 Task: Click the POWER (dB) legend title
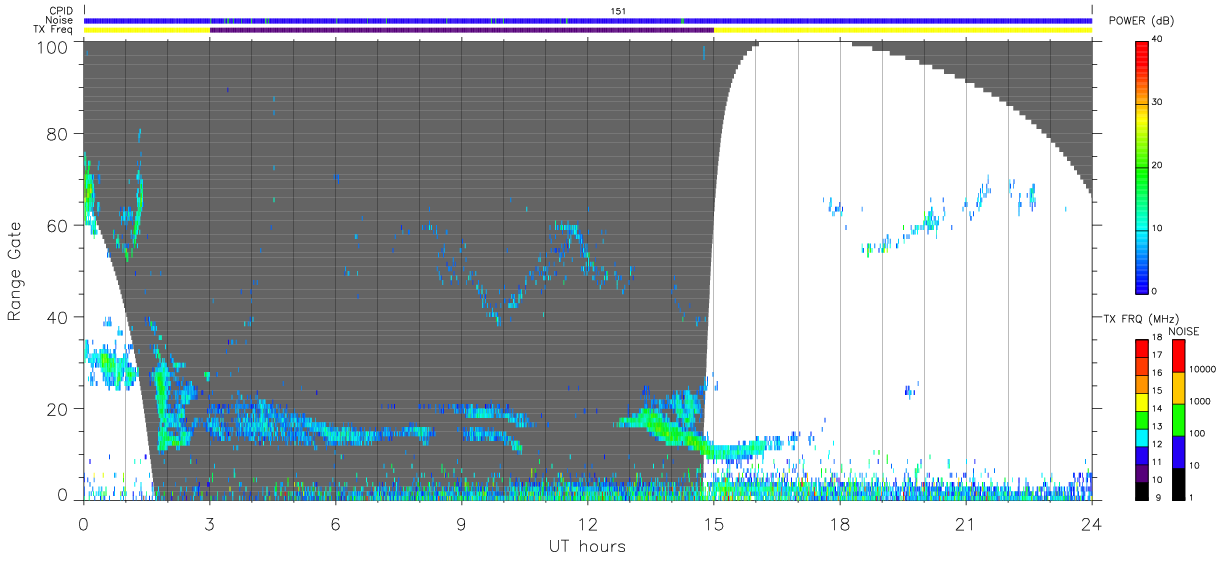tap(1143, 21)
